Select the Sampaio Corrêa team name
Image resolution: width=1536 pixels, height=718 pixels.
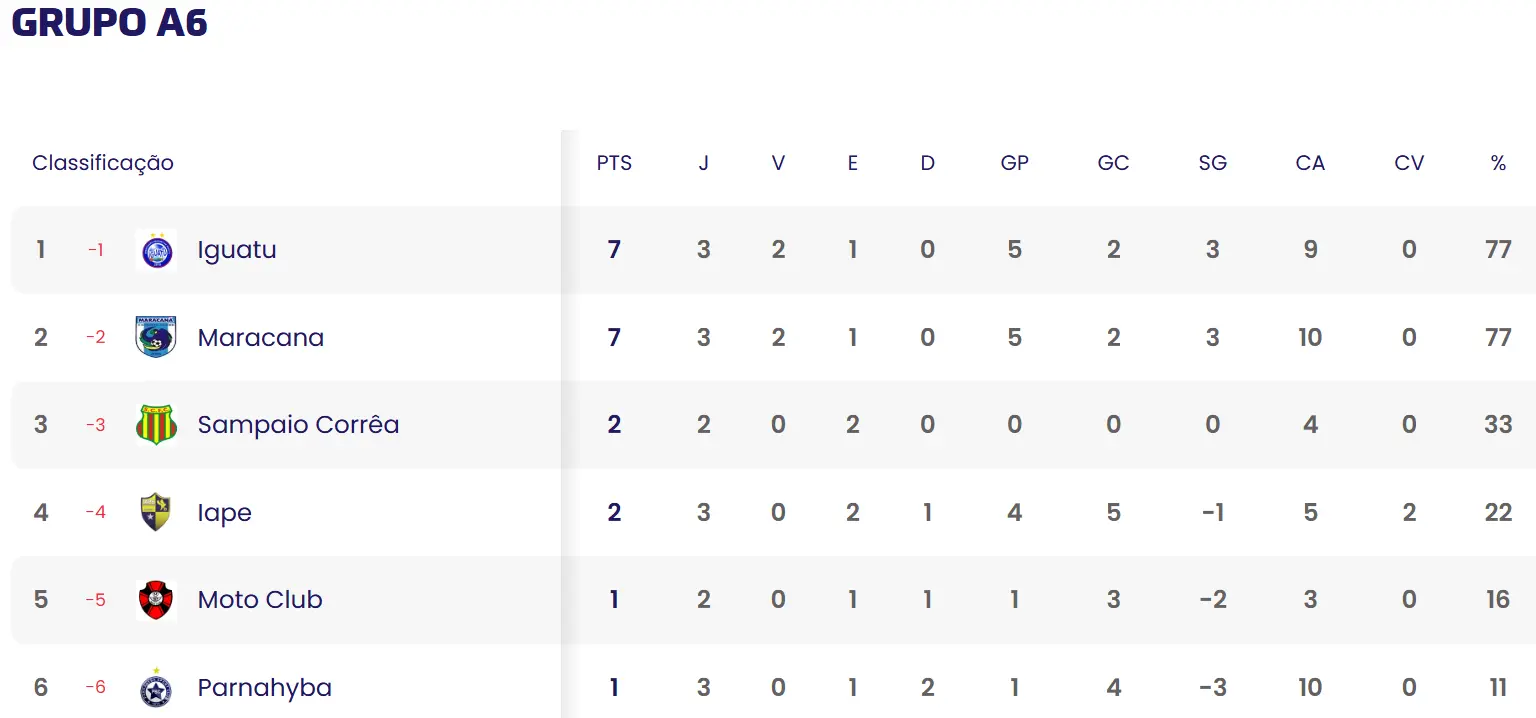(298, 425)
